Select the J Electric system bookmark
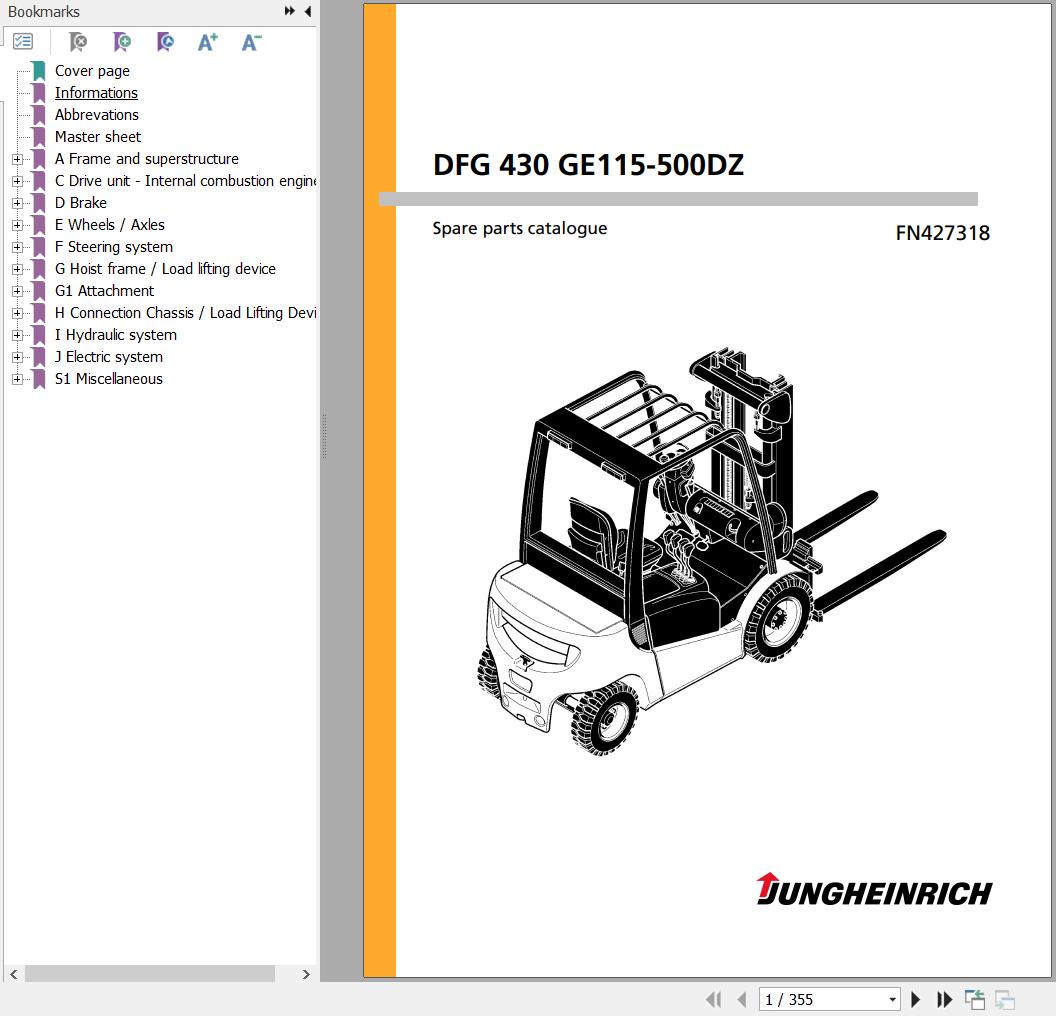The width and height of the screenshot is (1056, 1016). point(108,357)
